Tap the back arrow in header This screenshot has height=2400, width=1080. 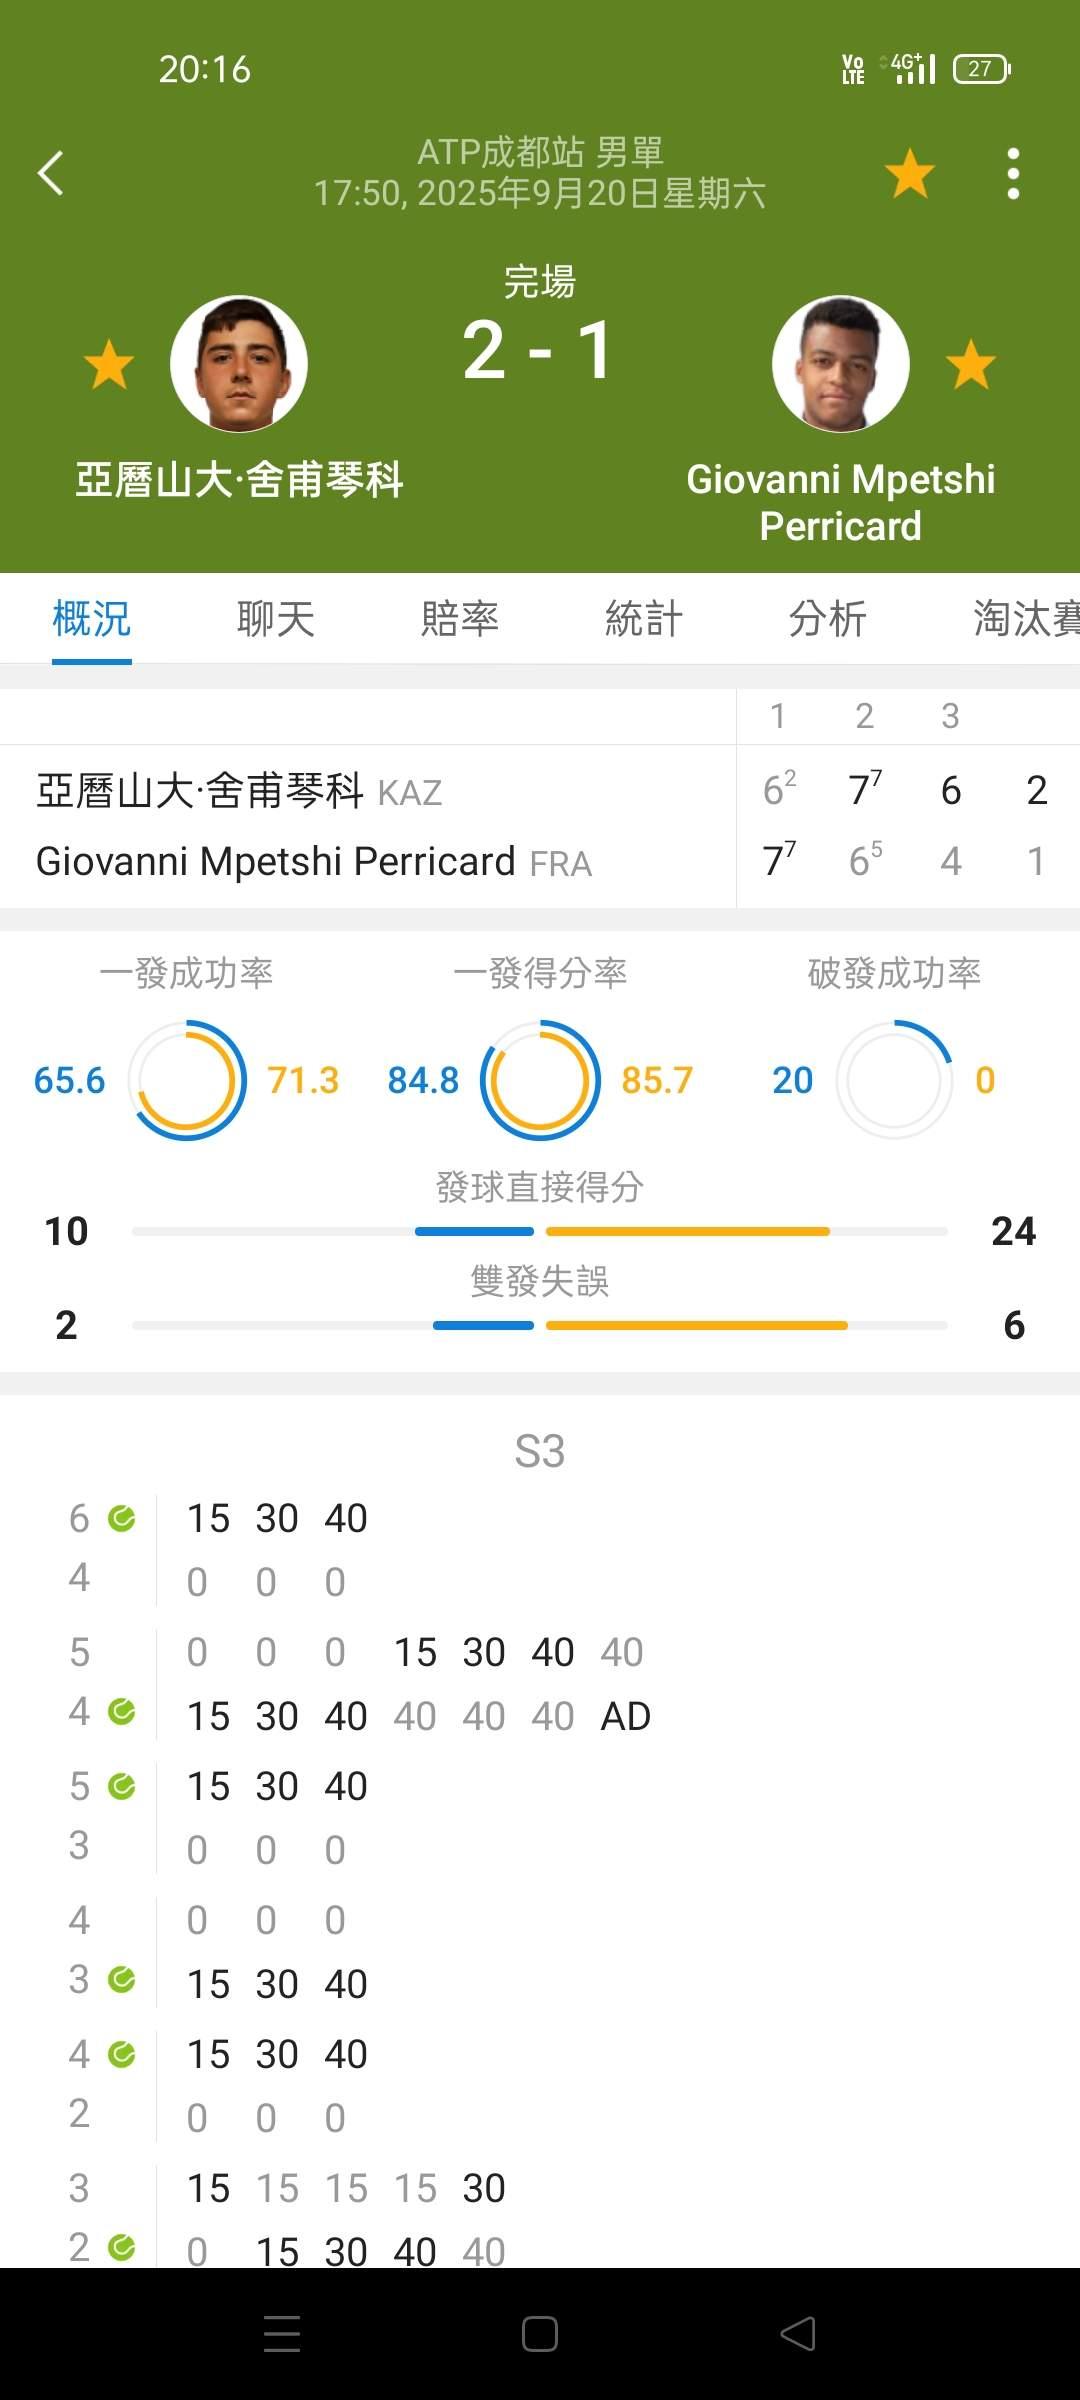tap(51, 173)
